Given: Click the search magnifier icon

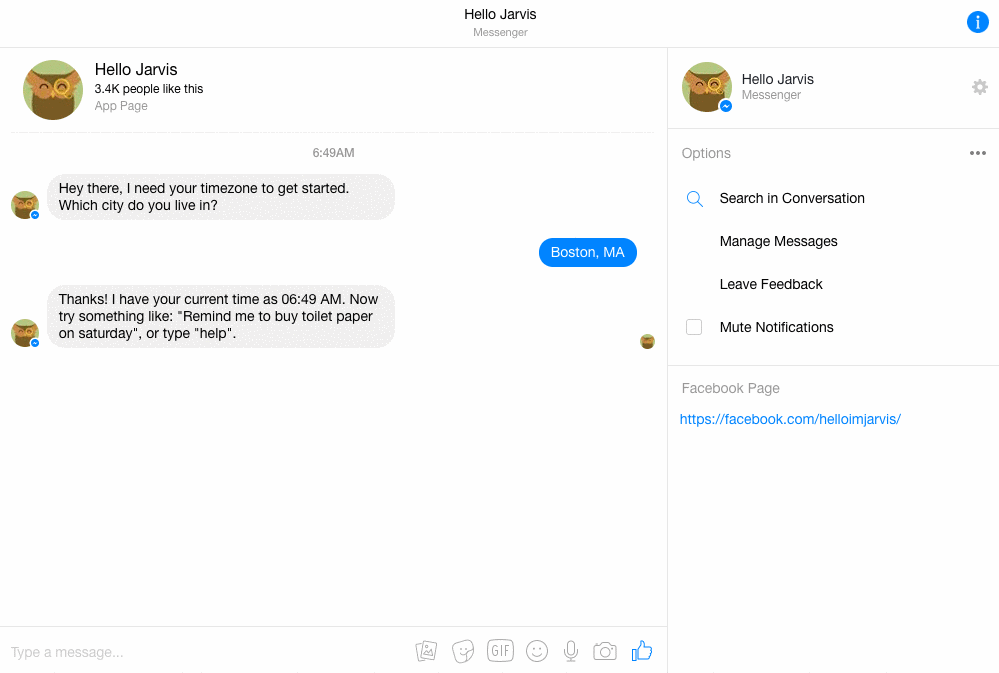Looking at the screenshot, I should click(x=695, y=198).
